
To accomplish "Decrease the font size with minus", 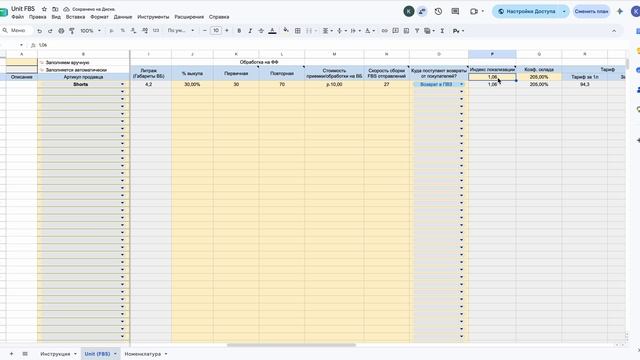I will pos(205,31).
